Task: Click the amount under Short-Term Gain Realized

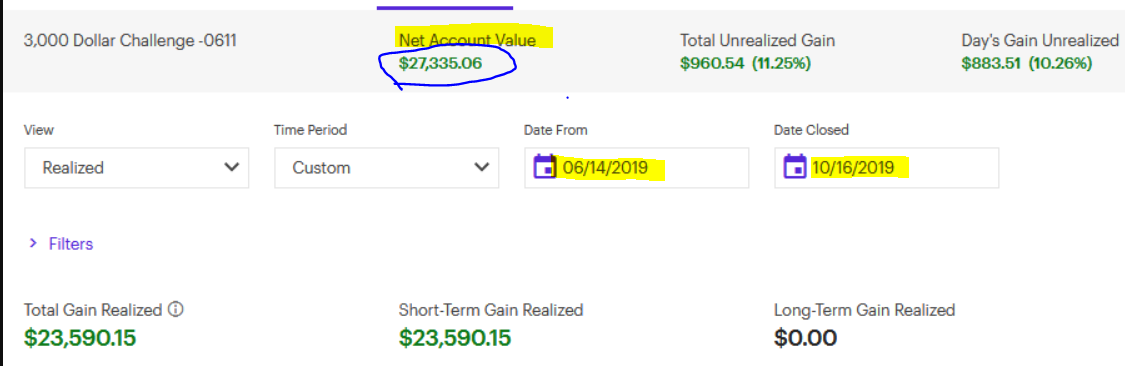Action: pyautogui.click(x=455, y=337)
